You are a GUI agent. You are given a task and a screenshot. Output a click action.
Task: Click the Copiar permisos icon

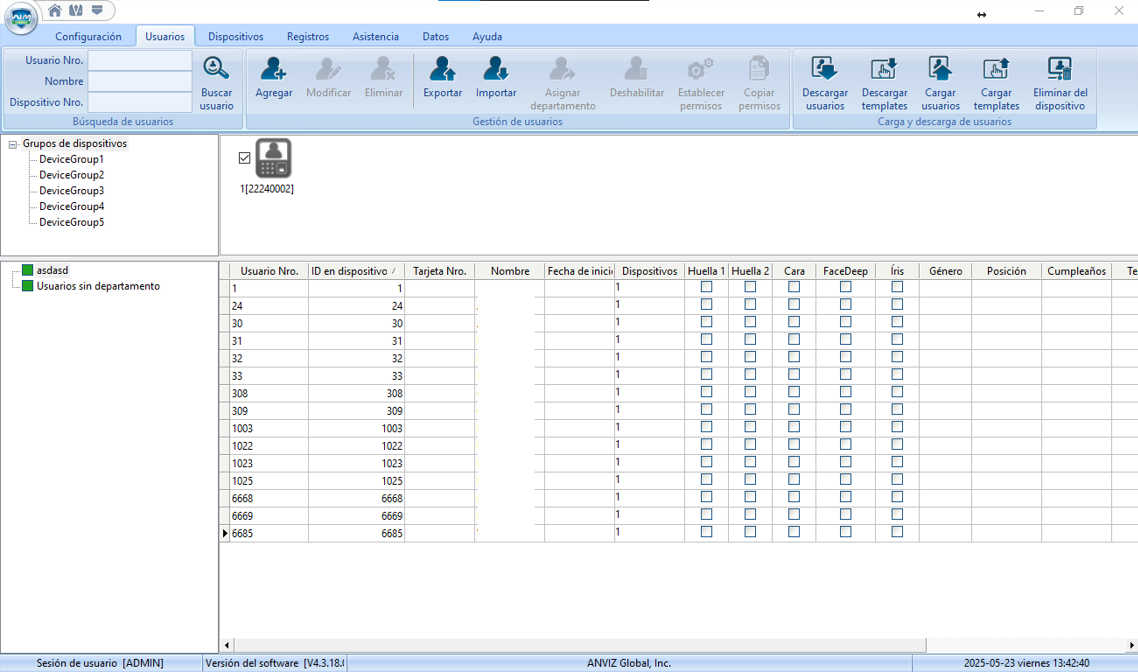(759, 69)
